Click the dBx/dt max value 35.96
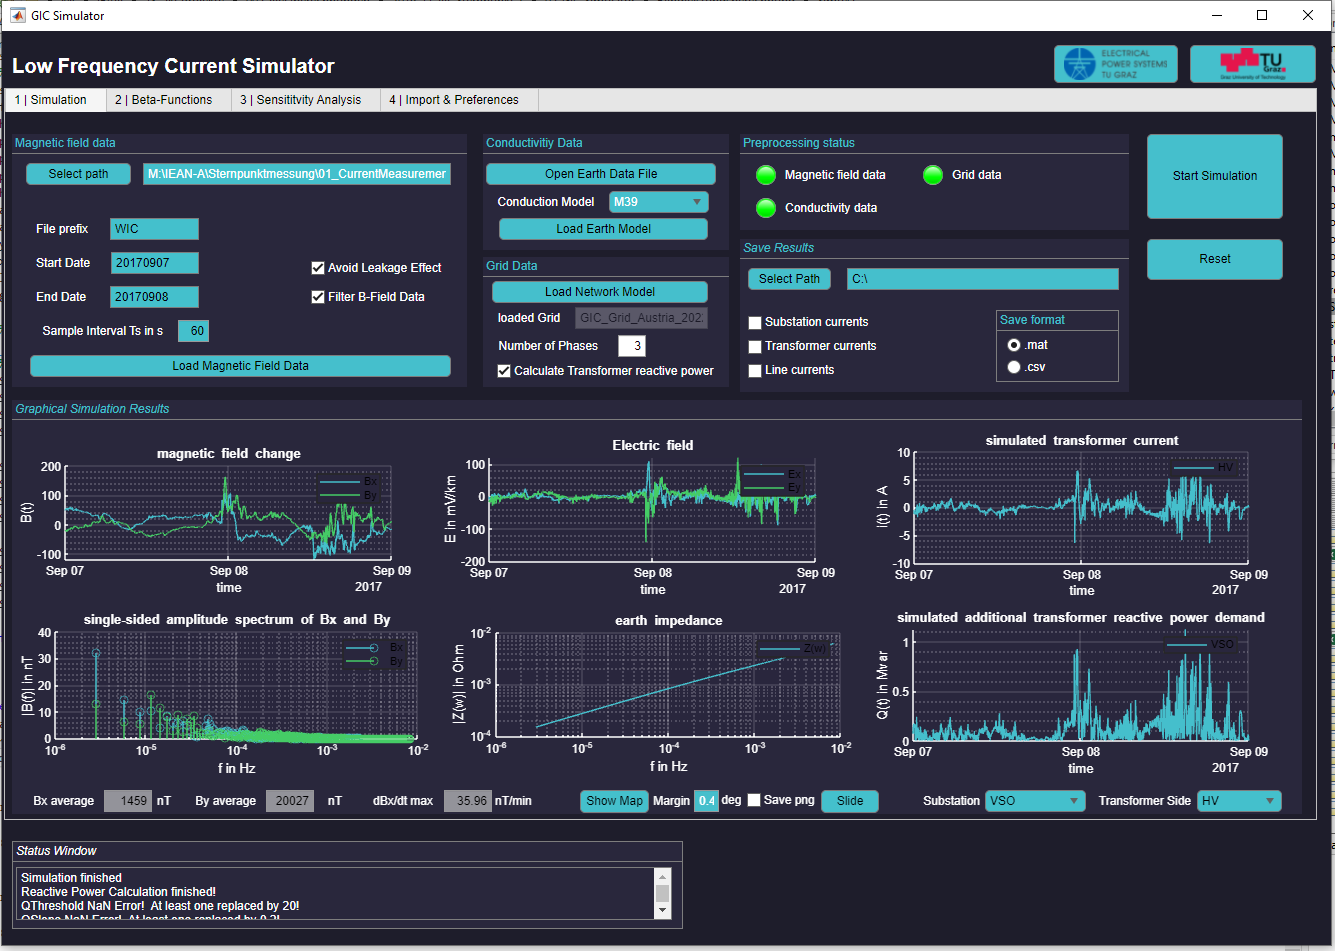1335x951 pixels. [x=468, y=801]
